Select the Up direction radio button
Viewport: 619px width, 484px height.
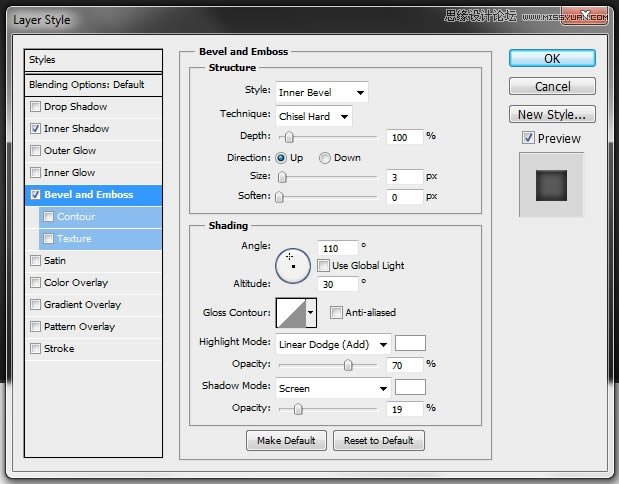[281, 158]
